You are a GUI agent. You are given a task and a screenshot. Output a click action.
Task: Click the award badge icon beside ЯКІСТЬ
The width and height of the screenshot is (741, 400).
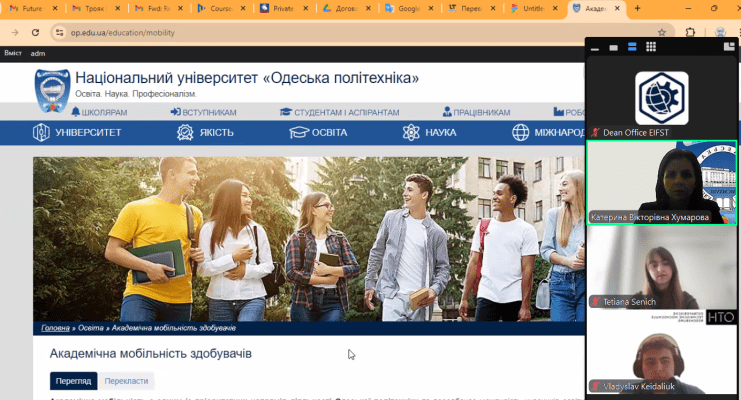coord(185,132)
